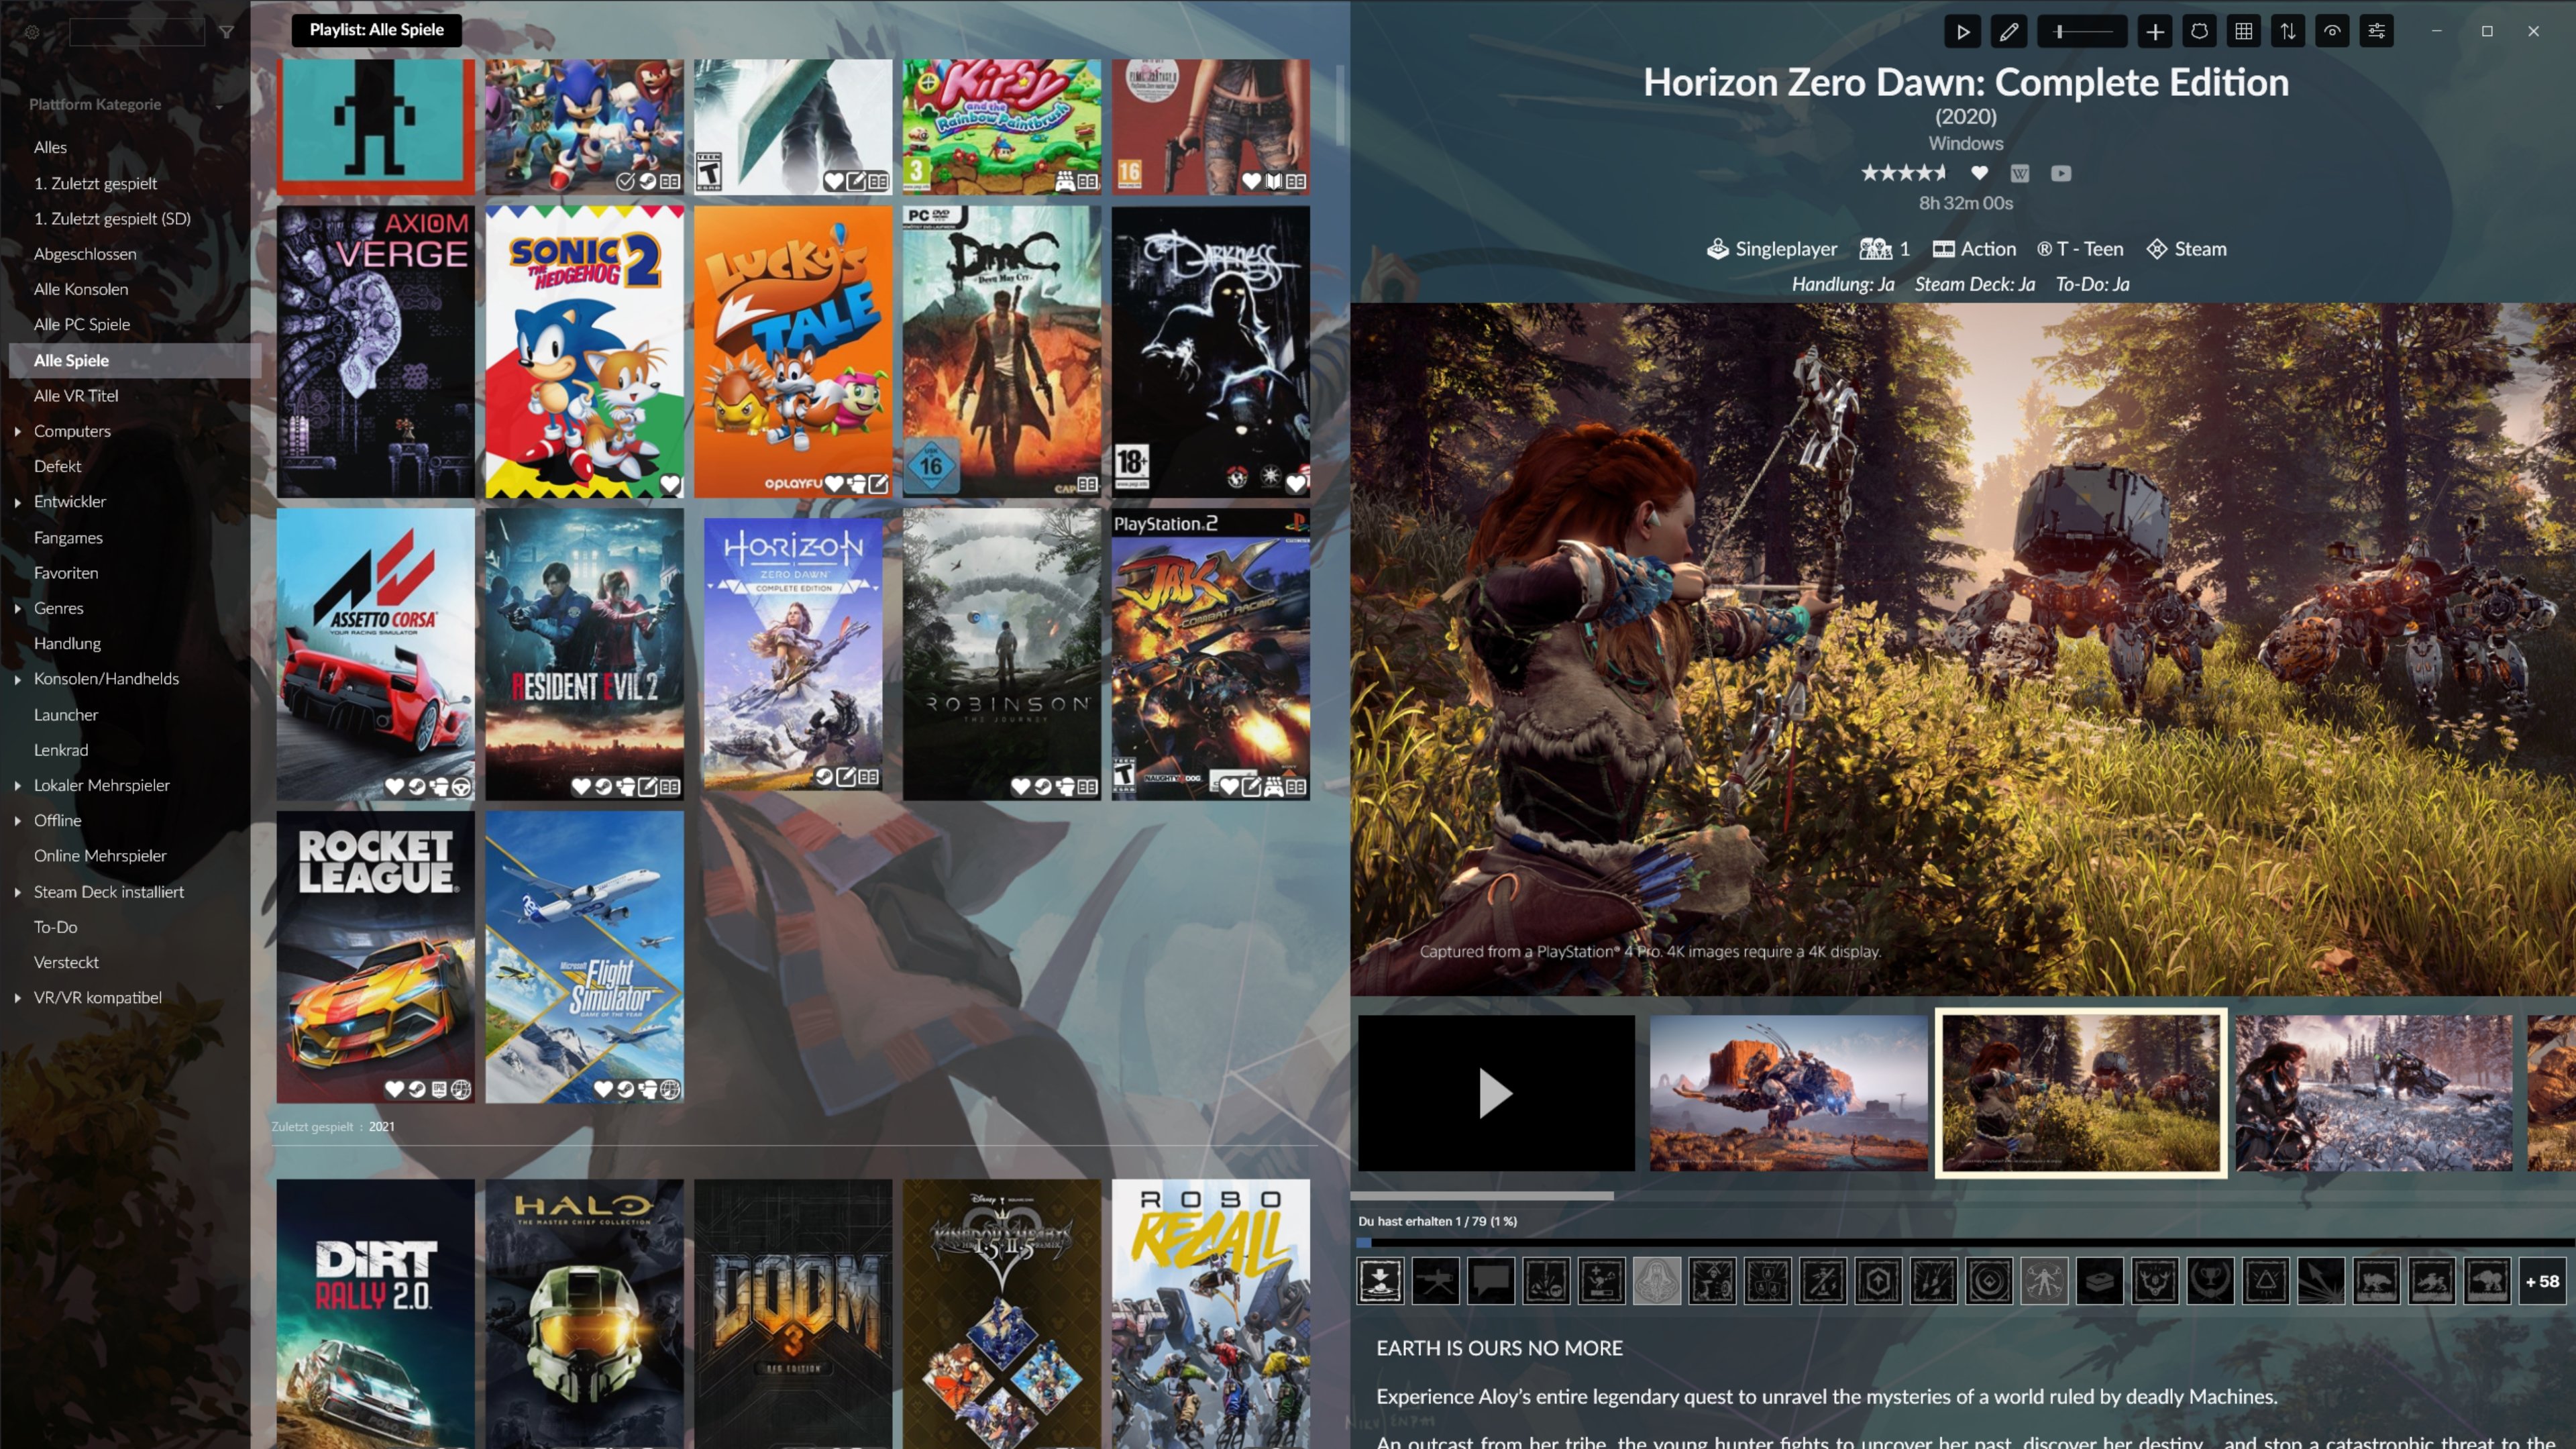
Task: Click the screenshot strip horizontal scrollbar
Action: pos(1481,1195)
